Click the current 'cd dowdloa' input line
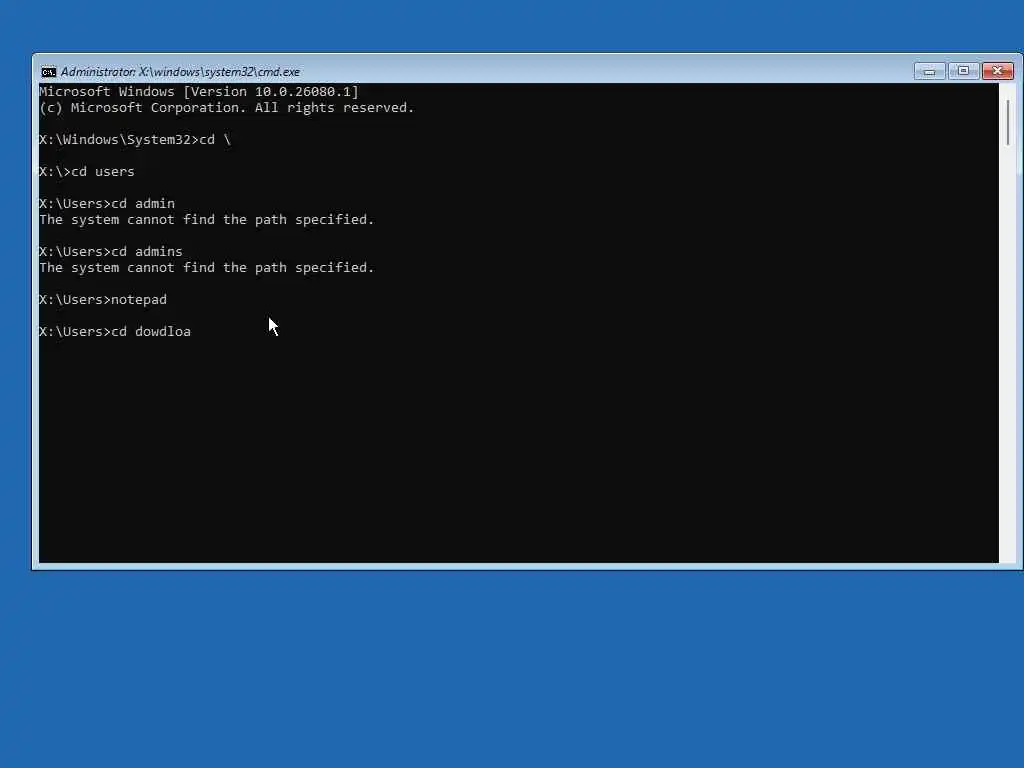Image resolution: width=1024 pixels, height=768 pixels. (115, 332)
